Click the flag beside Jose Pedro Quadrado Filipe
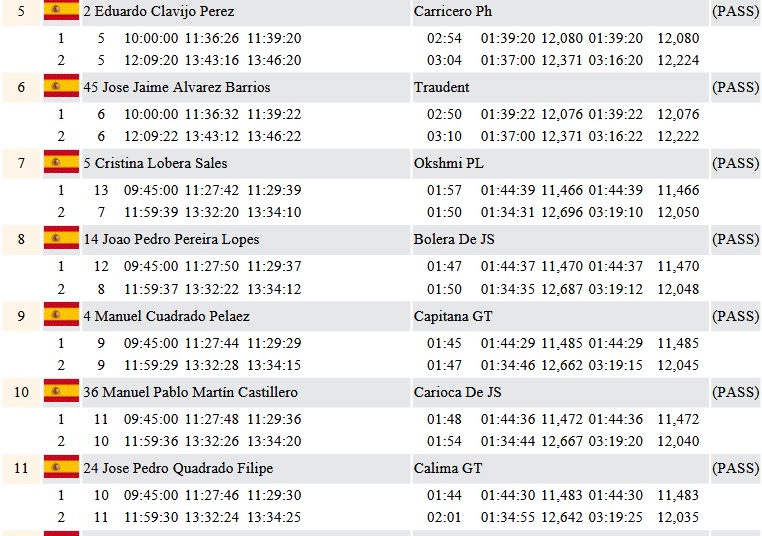 pyautogui.click(x=61, y=468)
